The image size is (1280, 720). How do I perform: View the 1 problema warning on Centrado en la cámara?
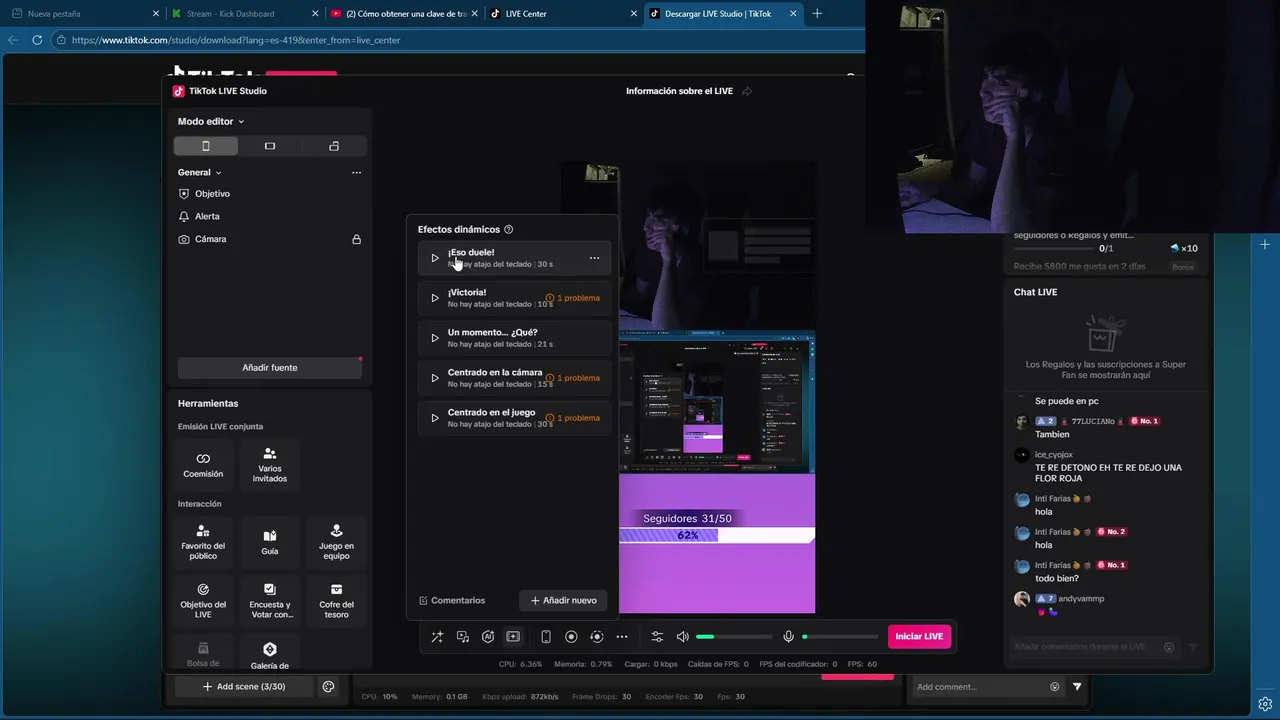coord(573,378)
